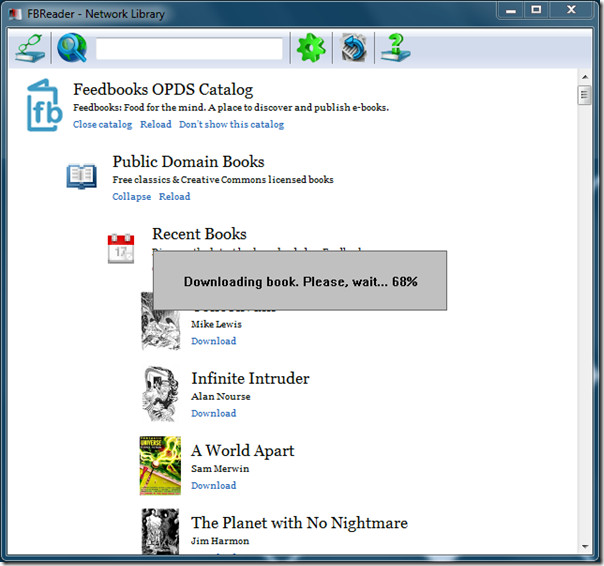Reload the Public Domain Books section
604x566 pixels.
[174, 197]
